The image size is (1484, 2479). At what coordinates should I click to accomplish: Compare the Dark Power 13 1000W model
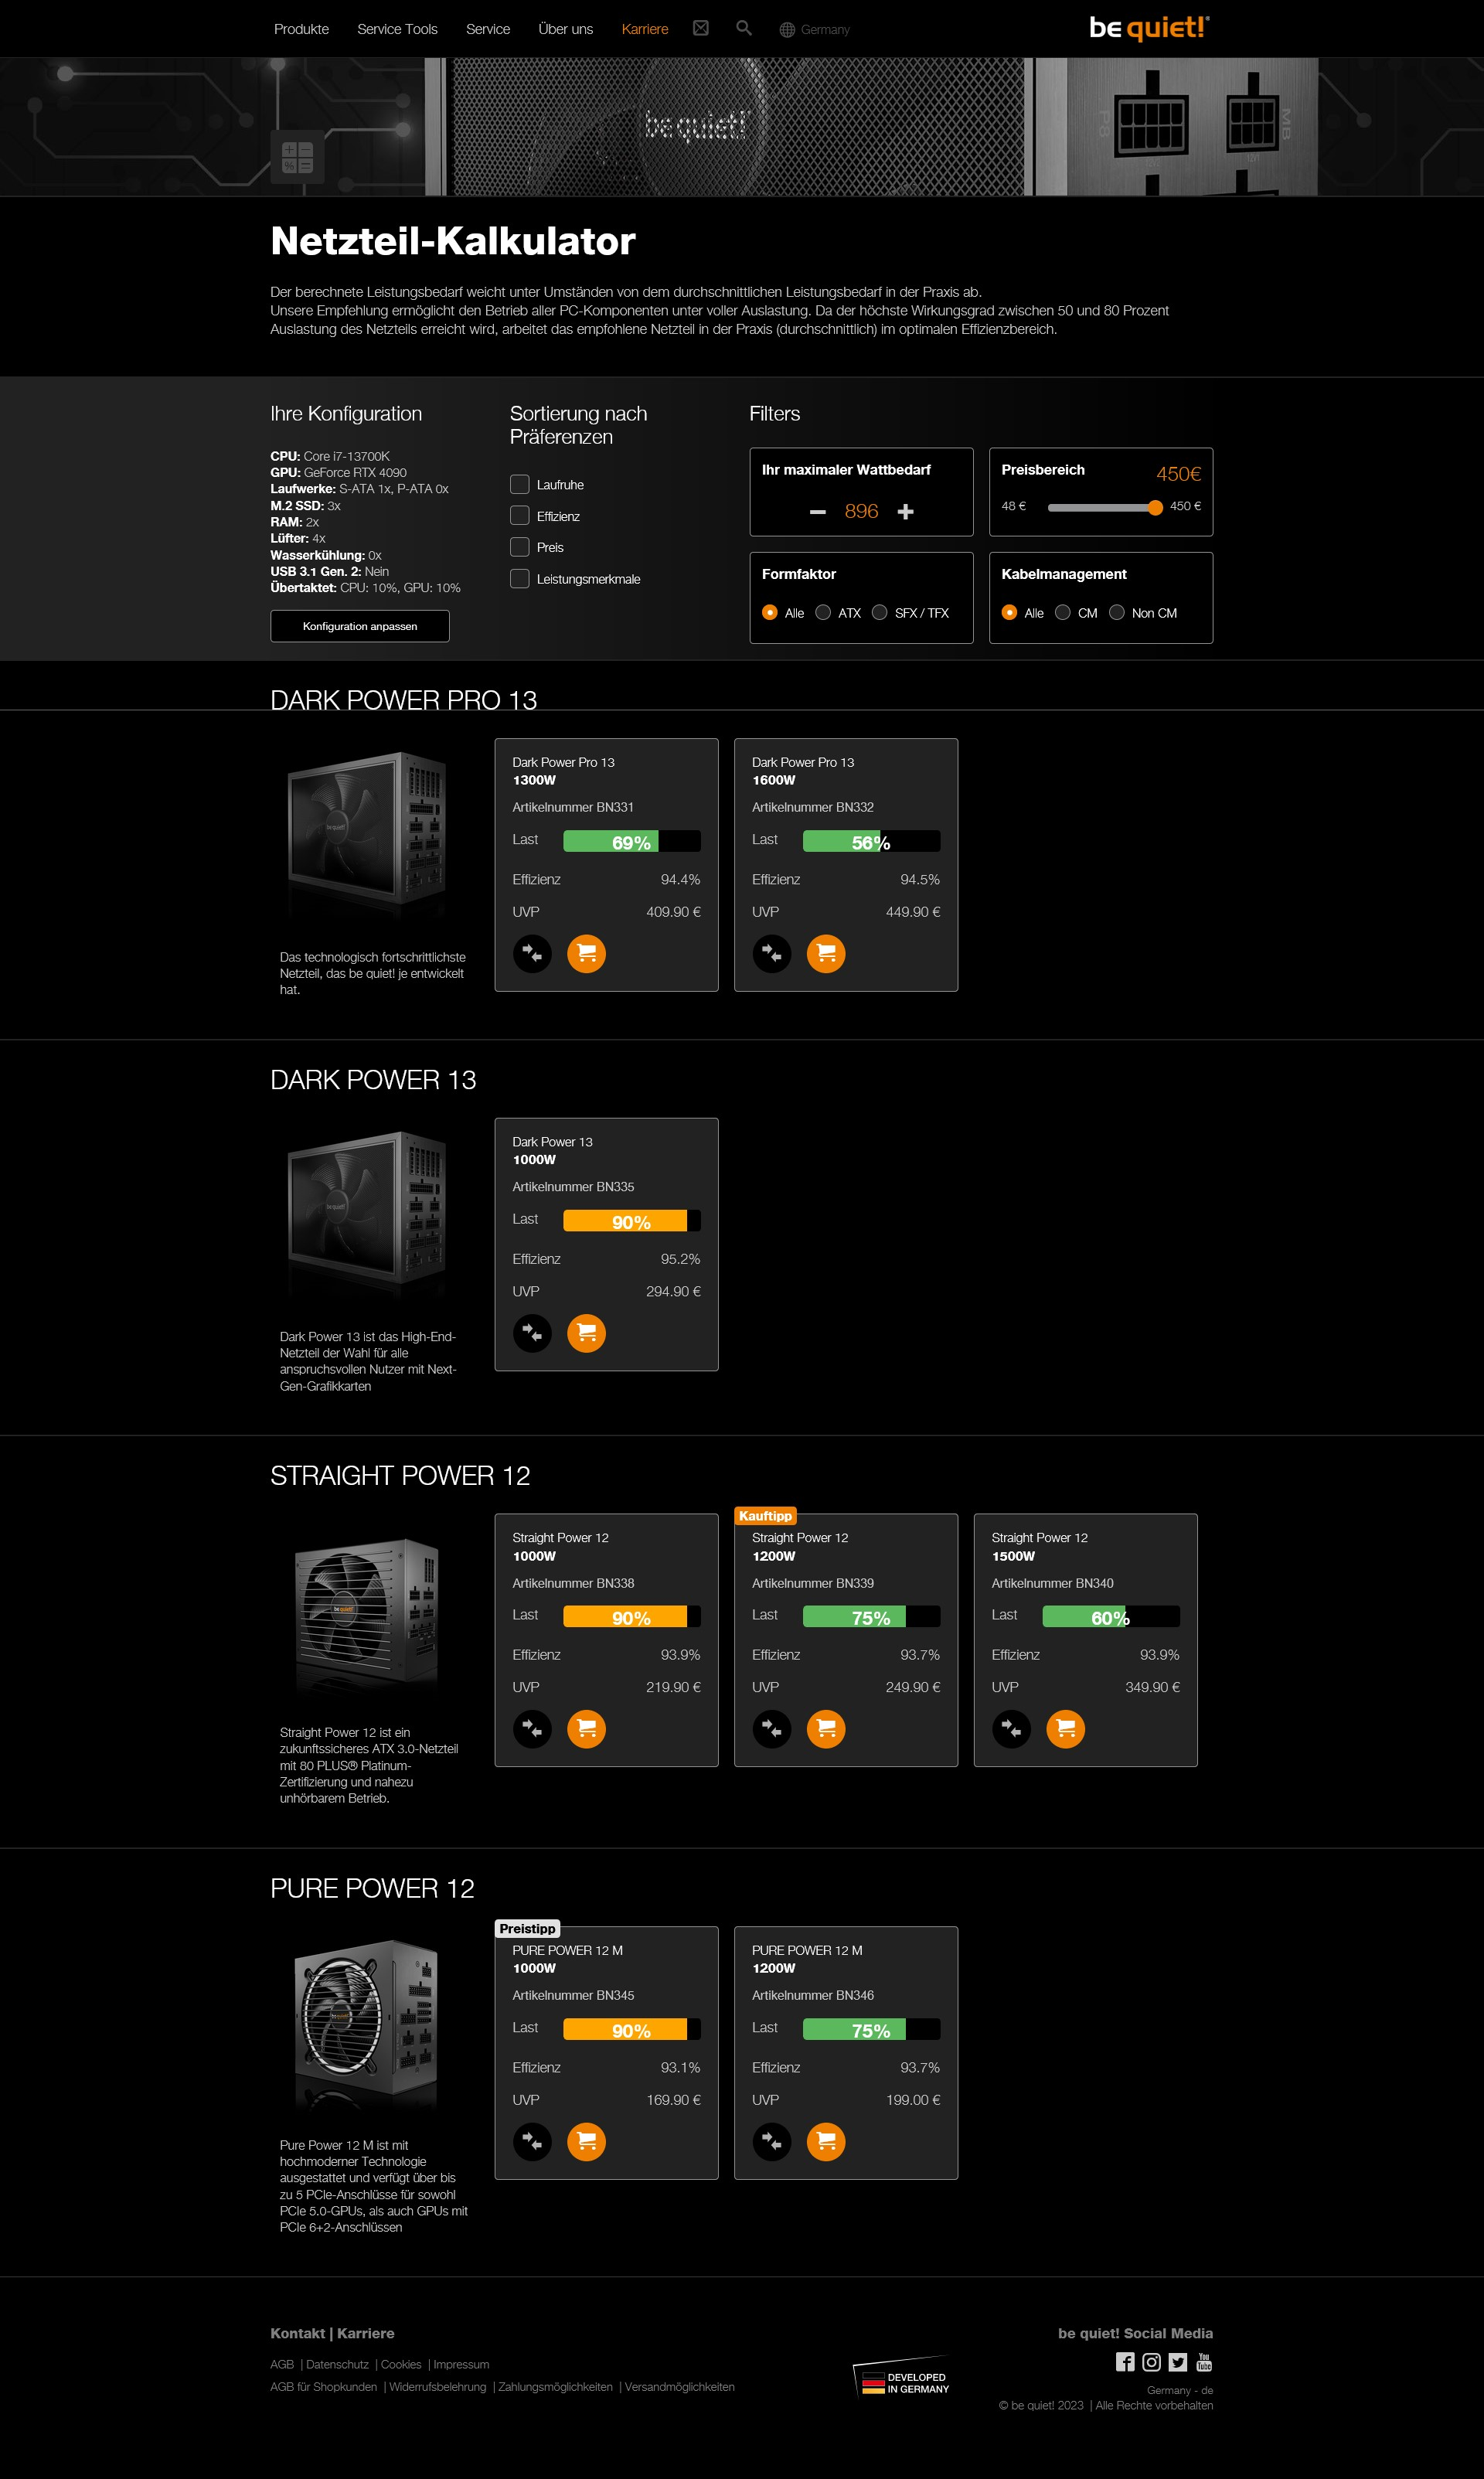pos(532,1333)
